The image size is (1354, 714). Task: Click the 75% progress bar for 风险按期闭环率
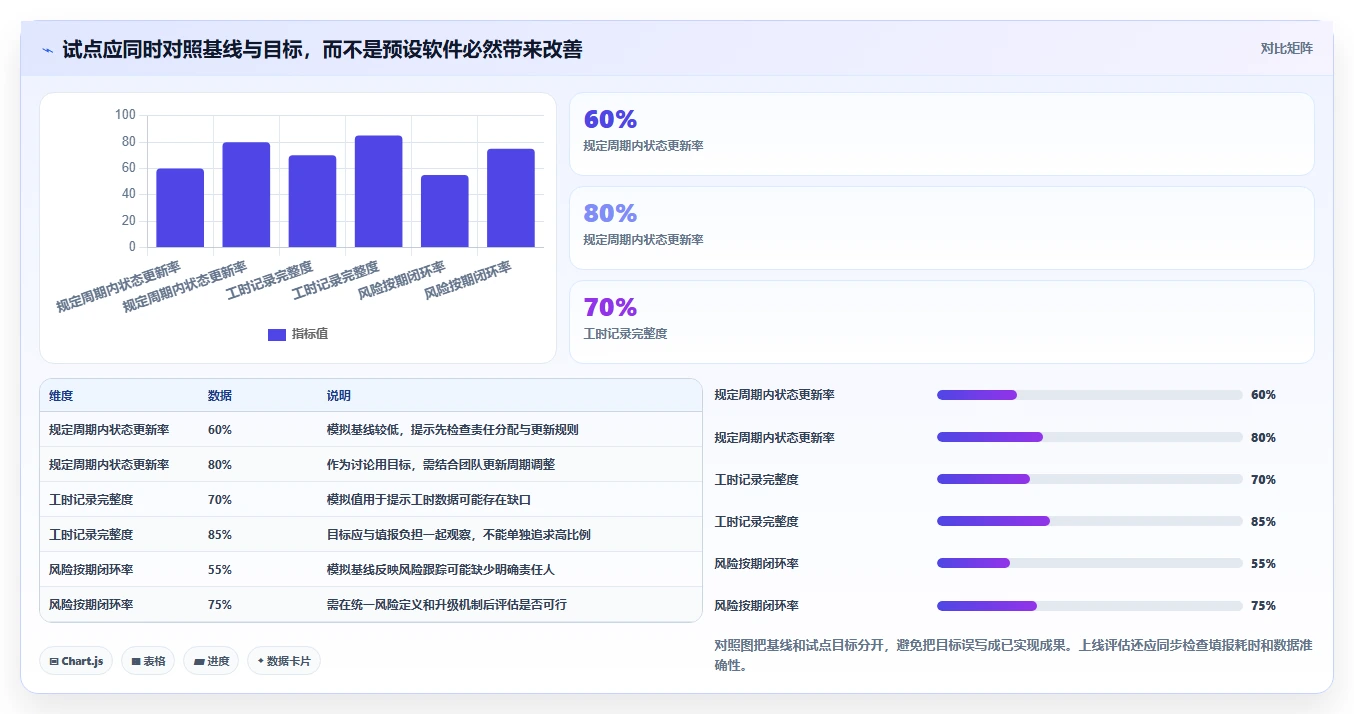click(1090, 605)
